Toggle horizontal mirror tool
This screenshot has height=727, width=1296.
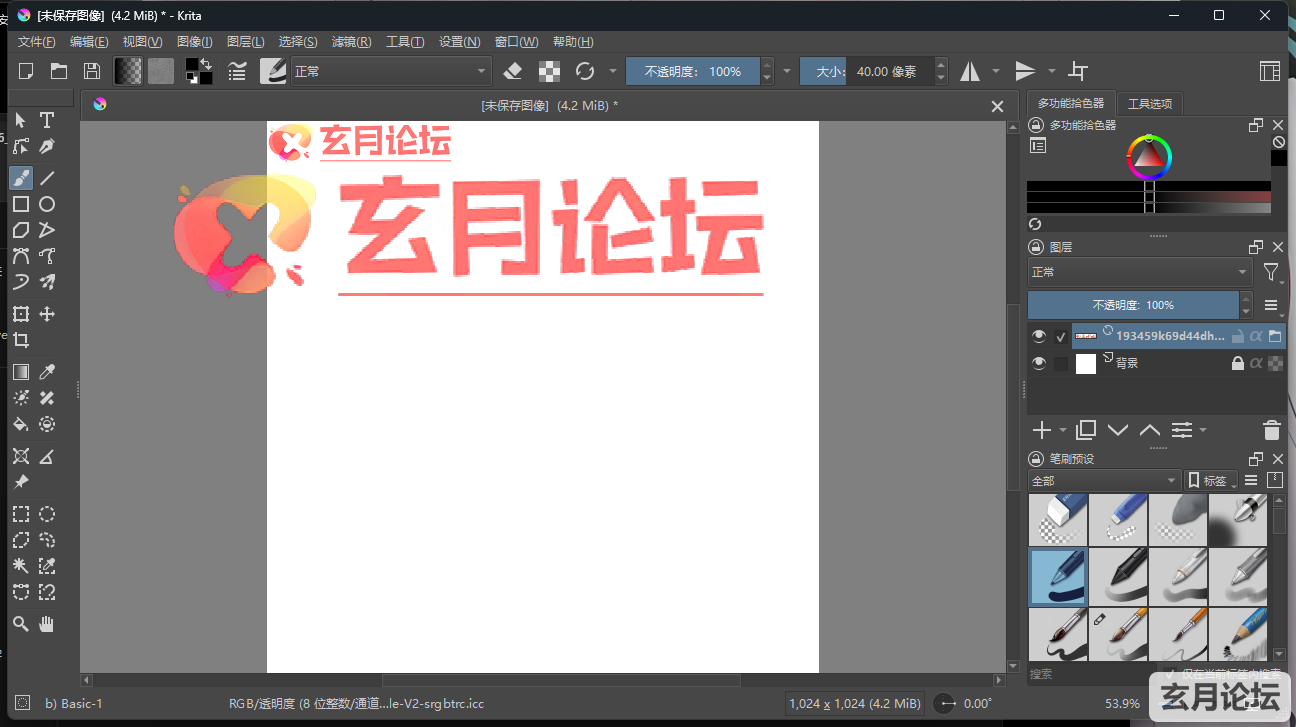coord(970,71)
